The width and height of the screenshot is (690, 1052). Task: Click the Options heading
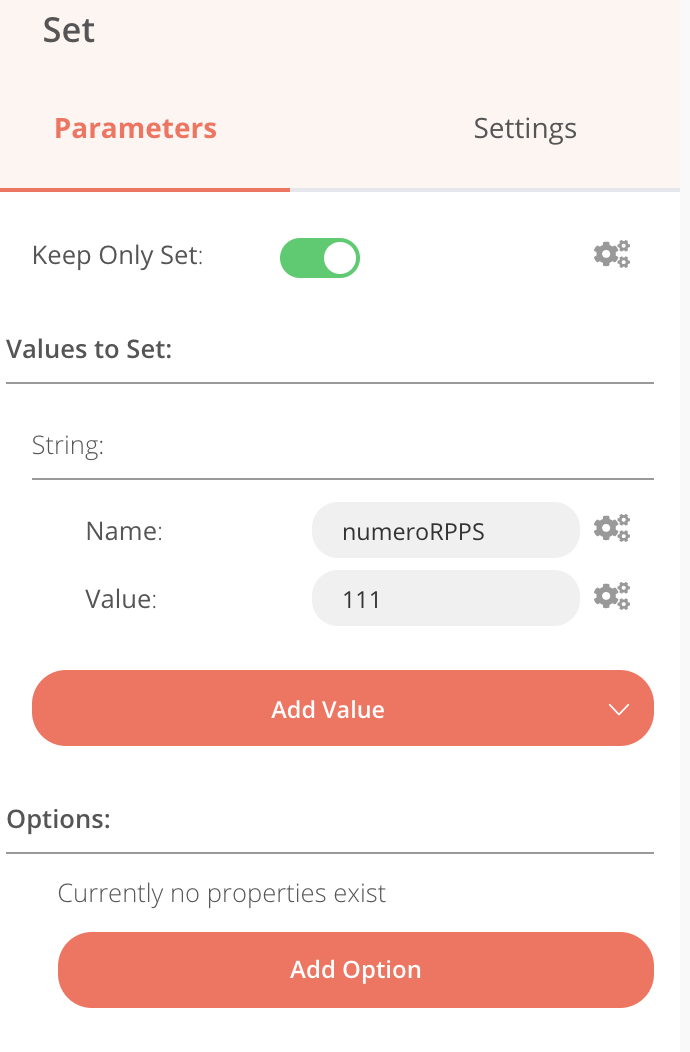pyautogui.click(x=58, y=819)
